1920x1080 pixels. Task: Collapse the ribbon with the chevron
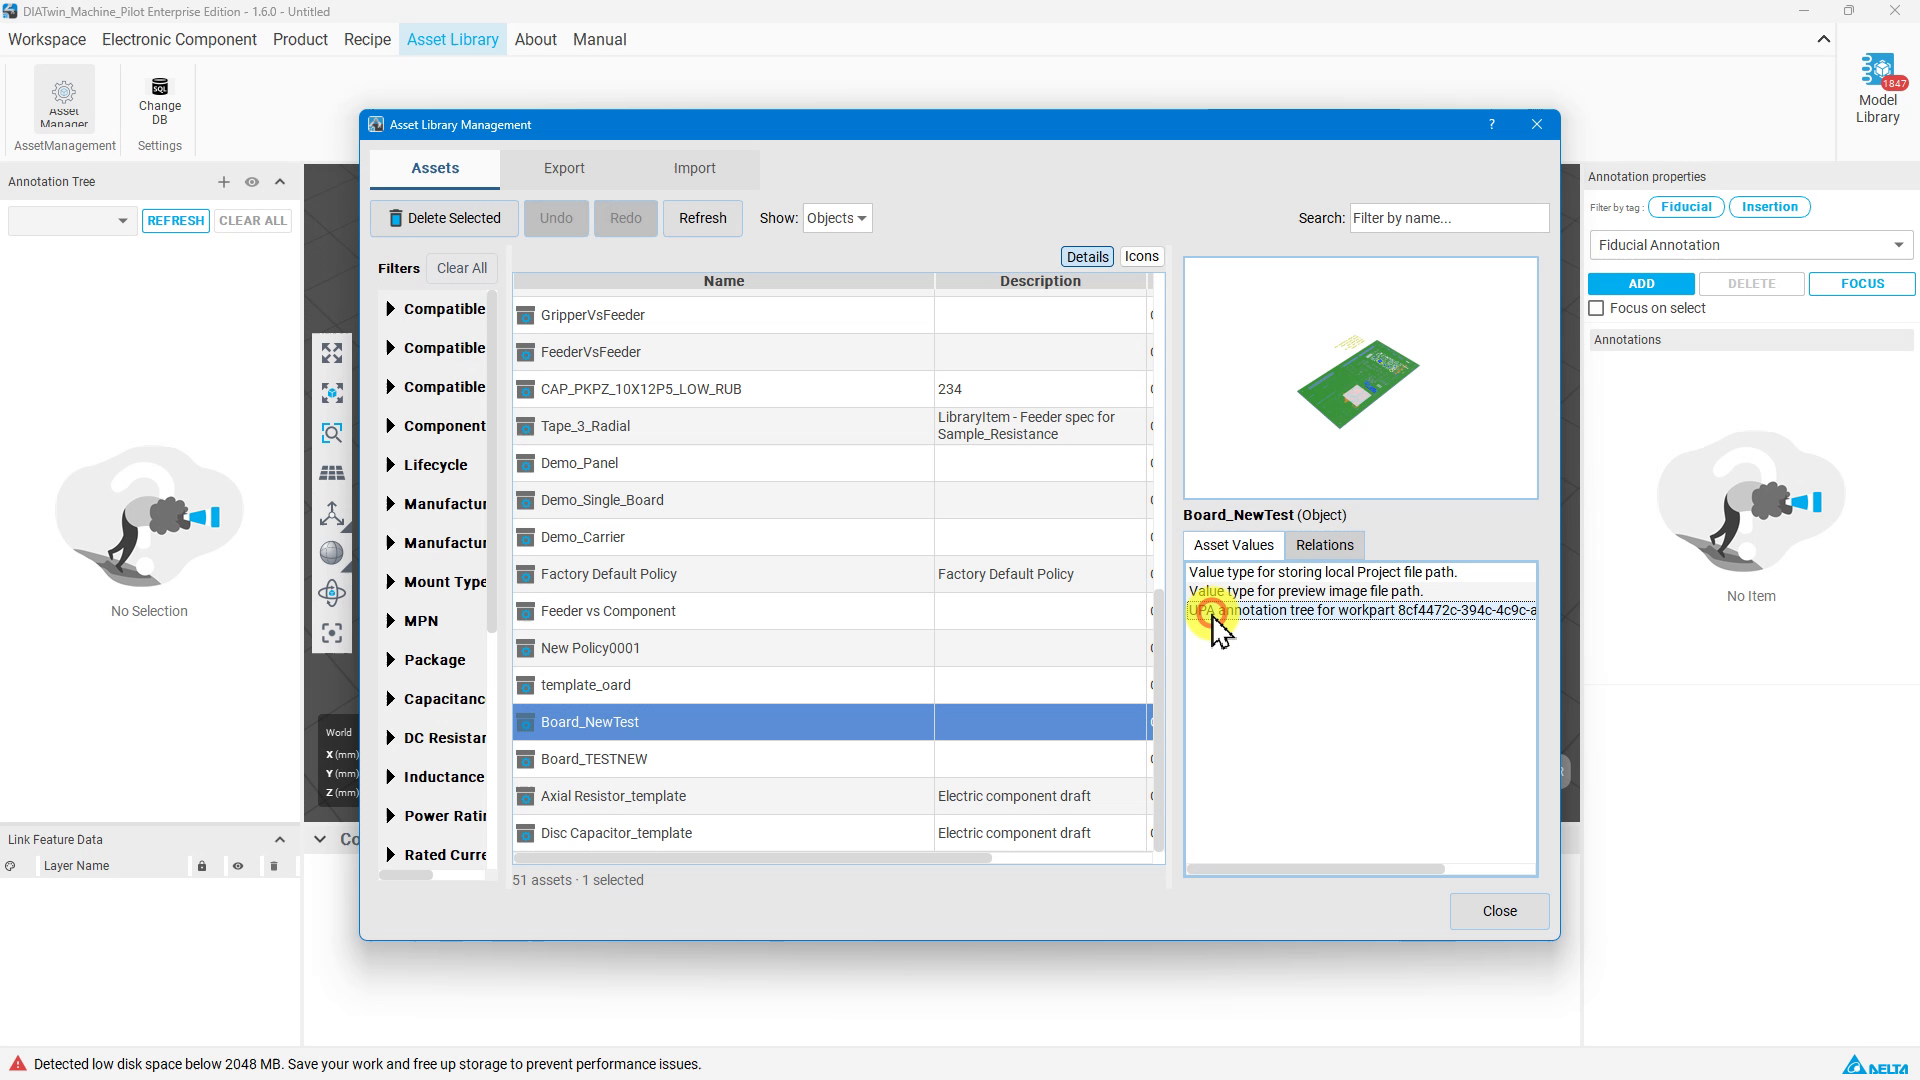click(x=1824, y=40)
